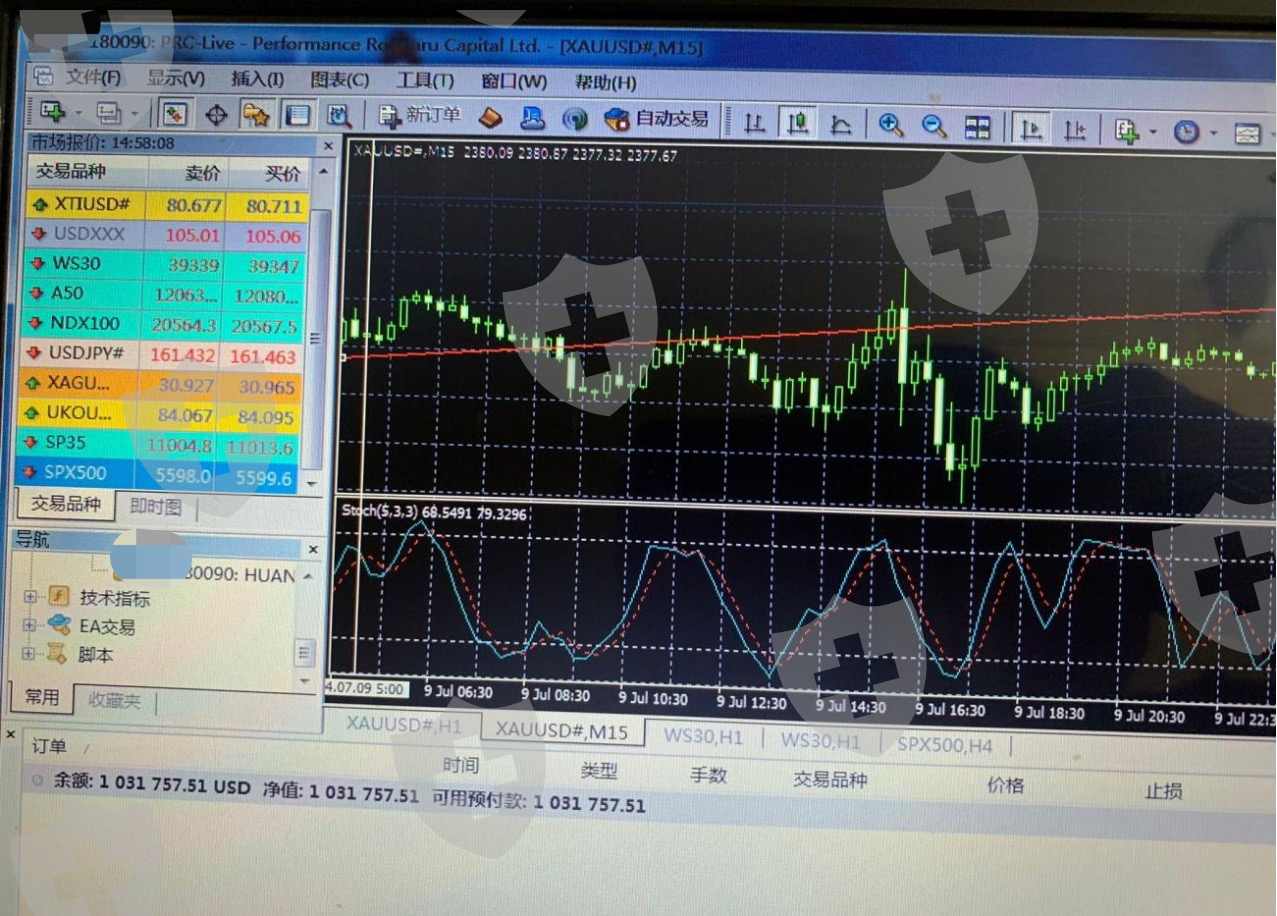Select the XAUUSD#,H1 chart tab

tap(404, 725)
